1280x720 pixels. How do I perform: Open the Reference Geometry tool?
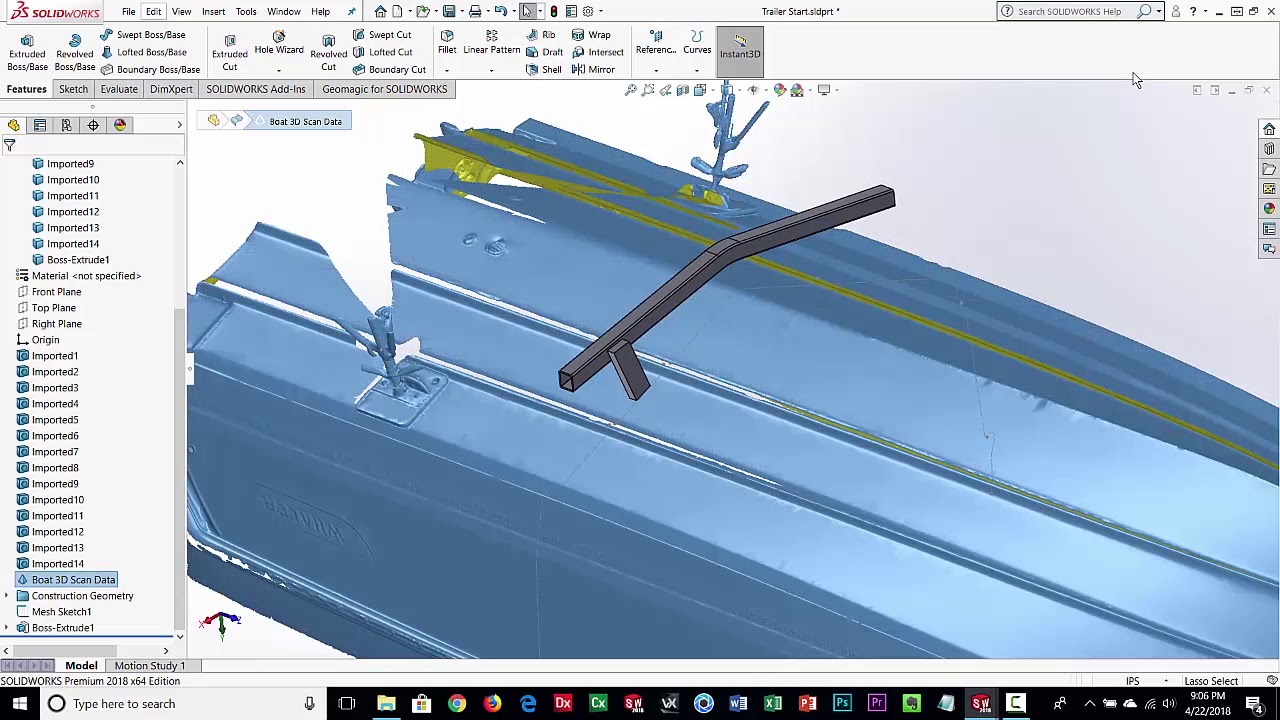[656, 43]
